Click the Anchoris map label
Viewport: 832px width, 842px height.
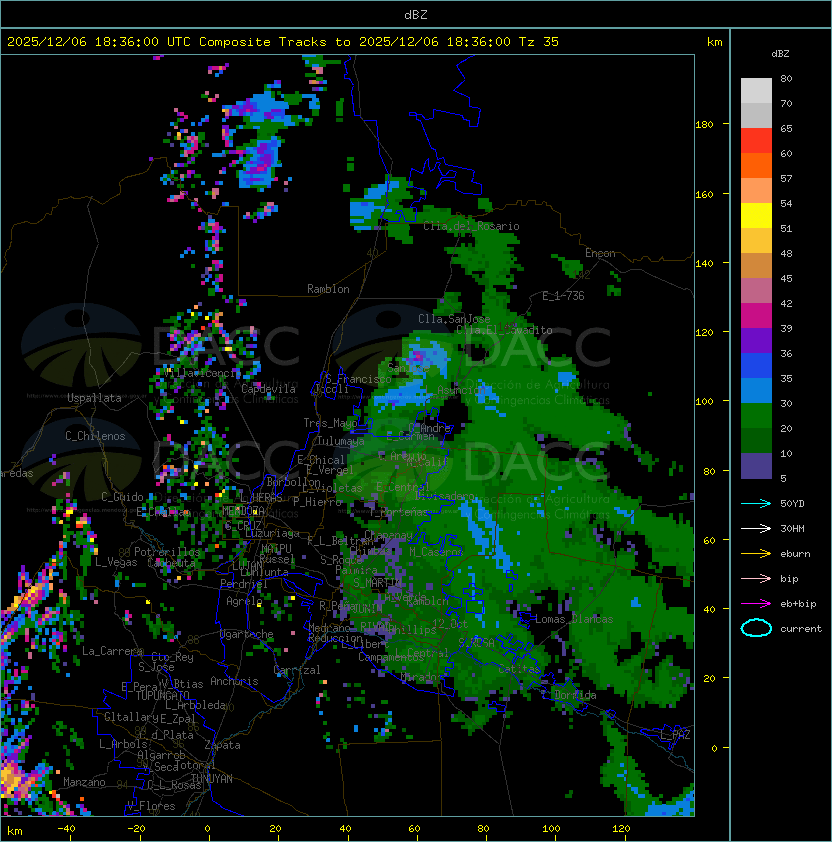[x=234, y=681]
